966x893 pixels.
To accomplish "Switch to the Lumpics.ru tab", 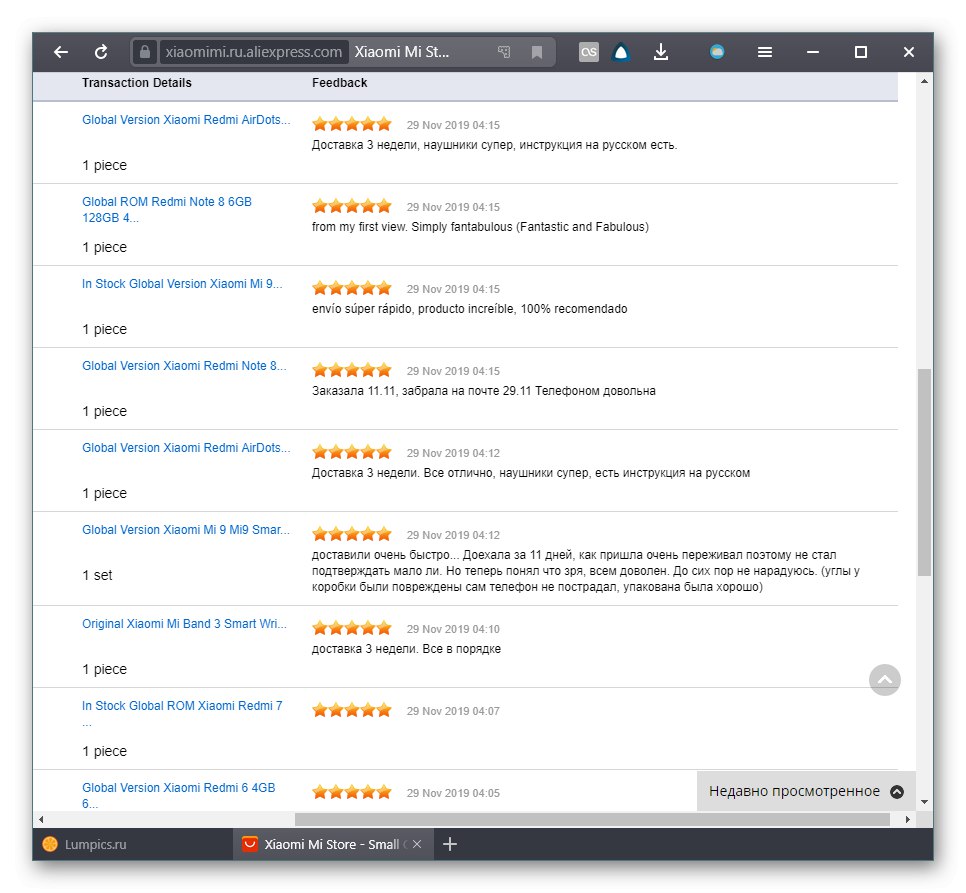I will pos(132,844).
